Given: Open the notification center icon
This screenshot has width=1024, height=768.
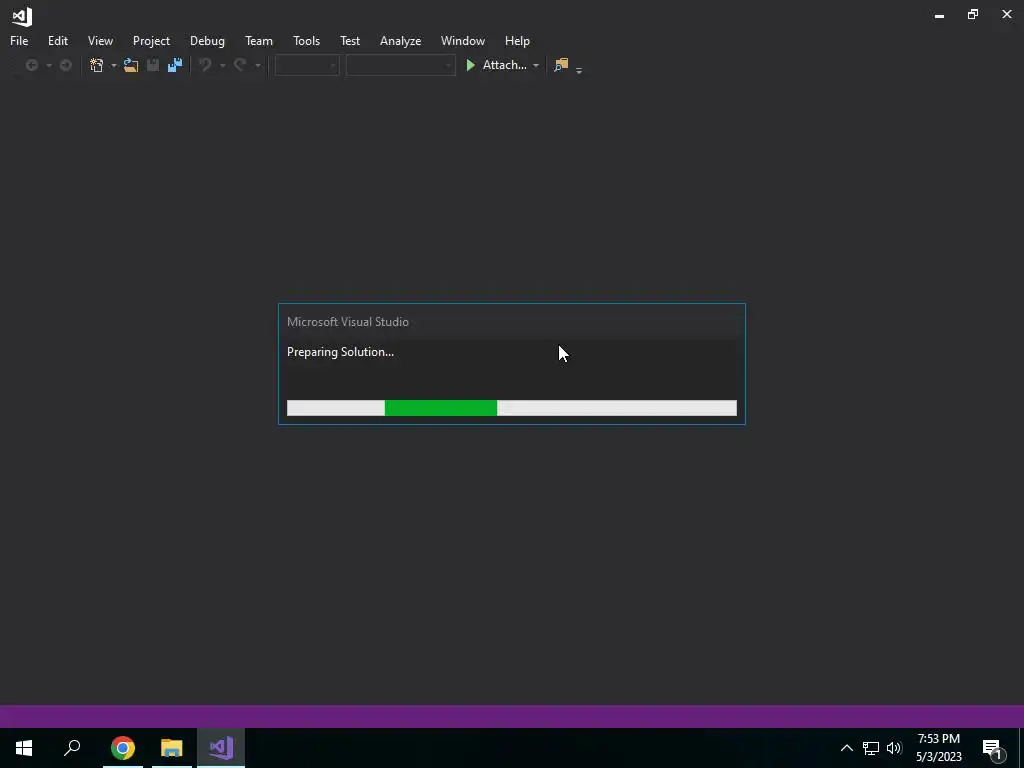Looking at the screenshot, I should tap(993, 748).
